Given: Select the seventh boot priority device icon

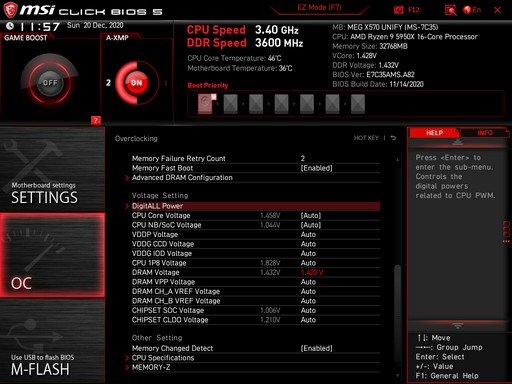Looking at the screenshot, I should pyautogui.click(x=358, y=104).
